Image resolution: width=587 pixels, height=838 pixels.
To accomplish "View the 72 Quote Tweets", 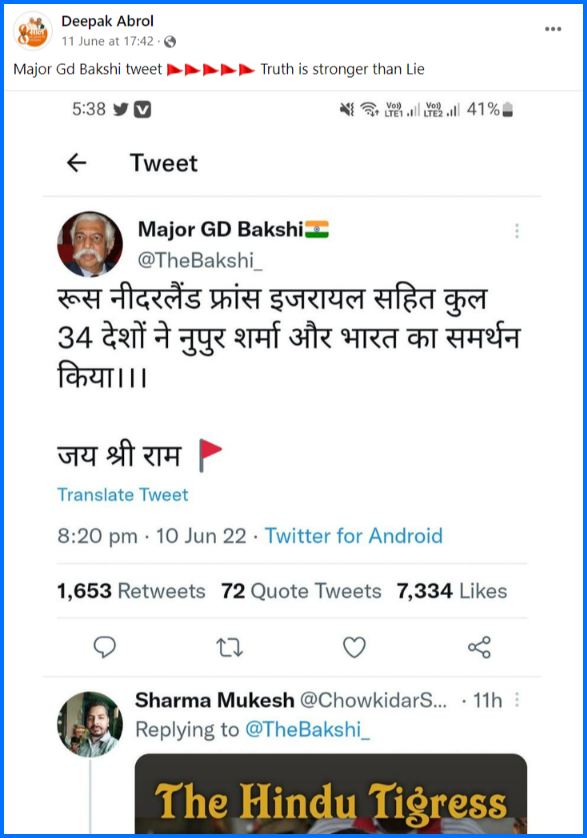I will point(302,591).
